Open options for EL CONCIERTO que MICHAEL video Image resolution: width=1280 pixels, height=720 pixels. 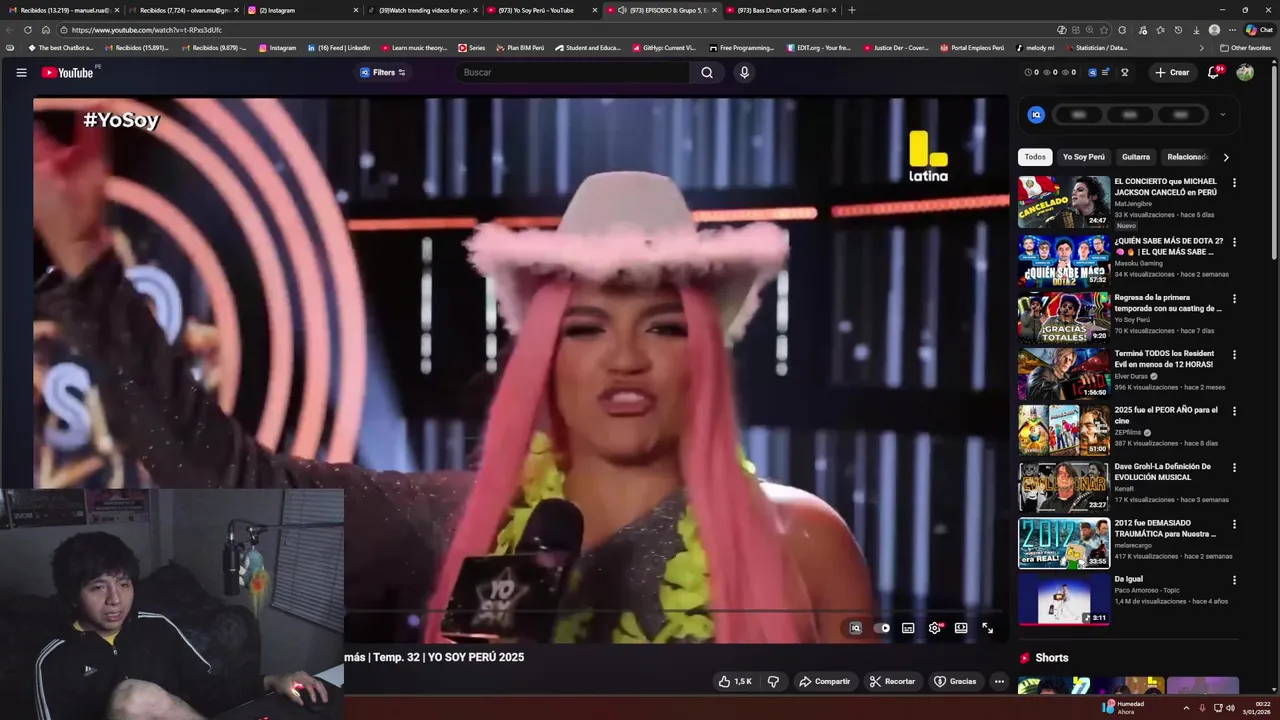tap(1234, 183)
